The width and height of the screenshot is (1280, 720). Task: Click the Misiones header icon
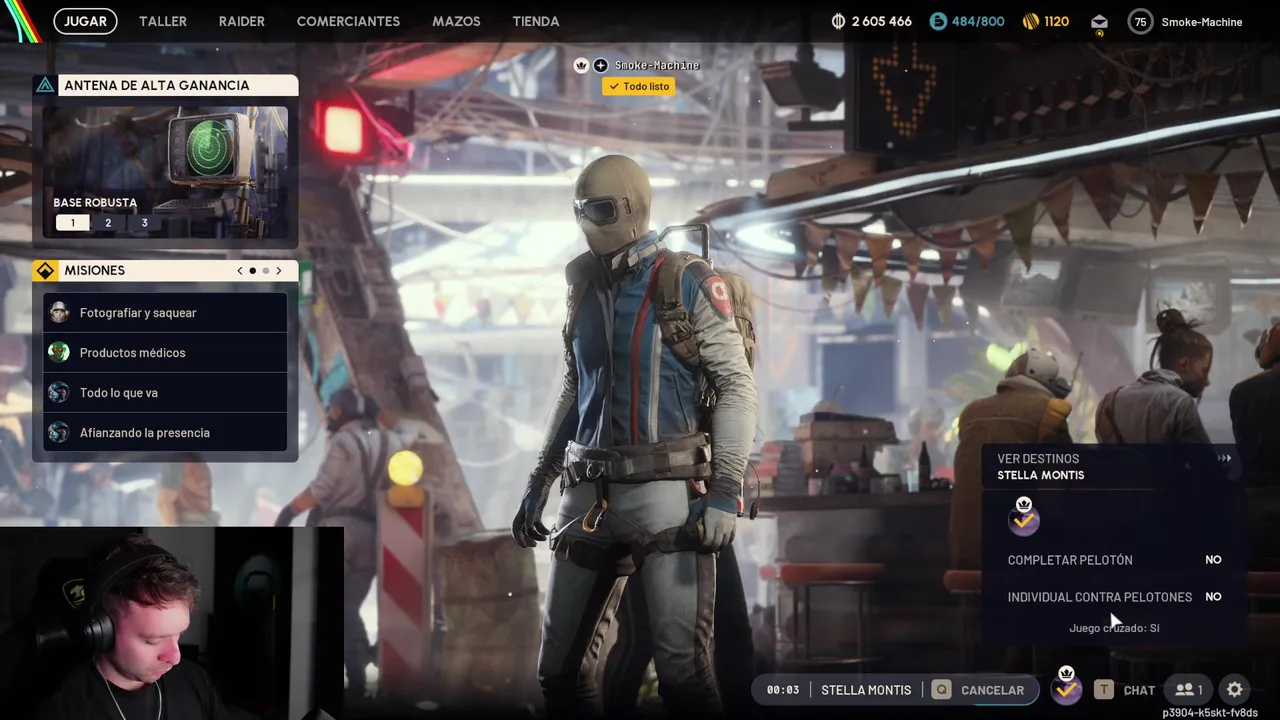pyautogui.click(x=45, y=271)
